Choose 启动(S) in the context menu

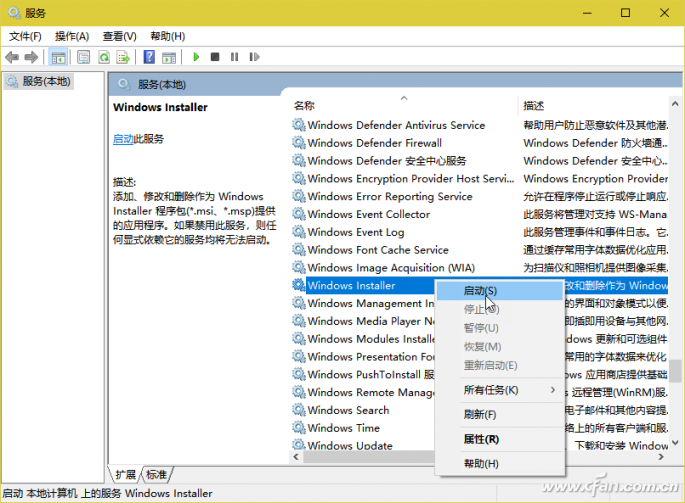coord(499,291)
